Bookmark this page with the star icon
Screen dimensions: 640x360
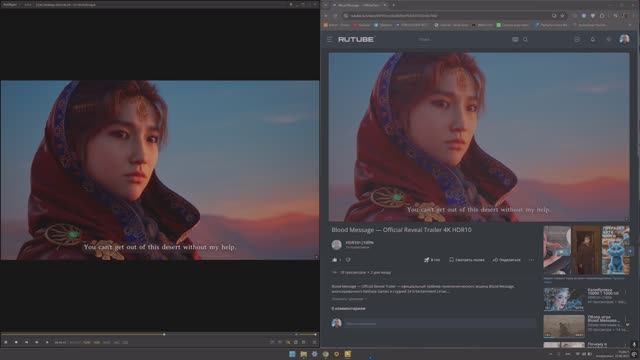(562, 16)
